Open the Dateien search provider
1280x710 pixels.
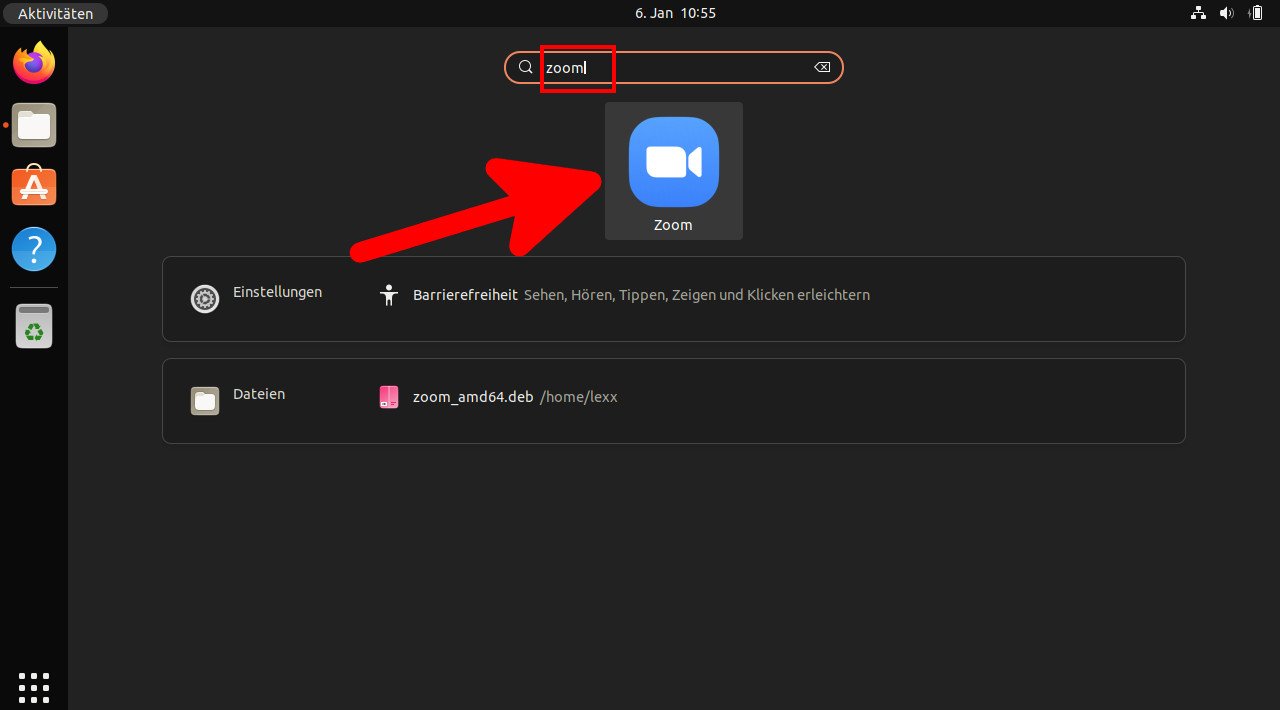click(x=240, y=400)
